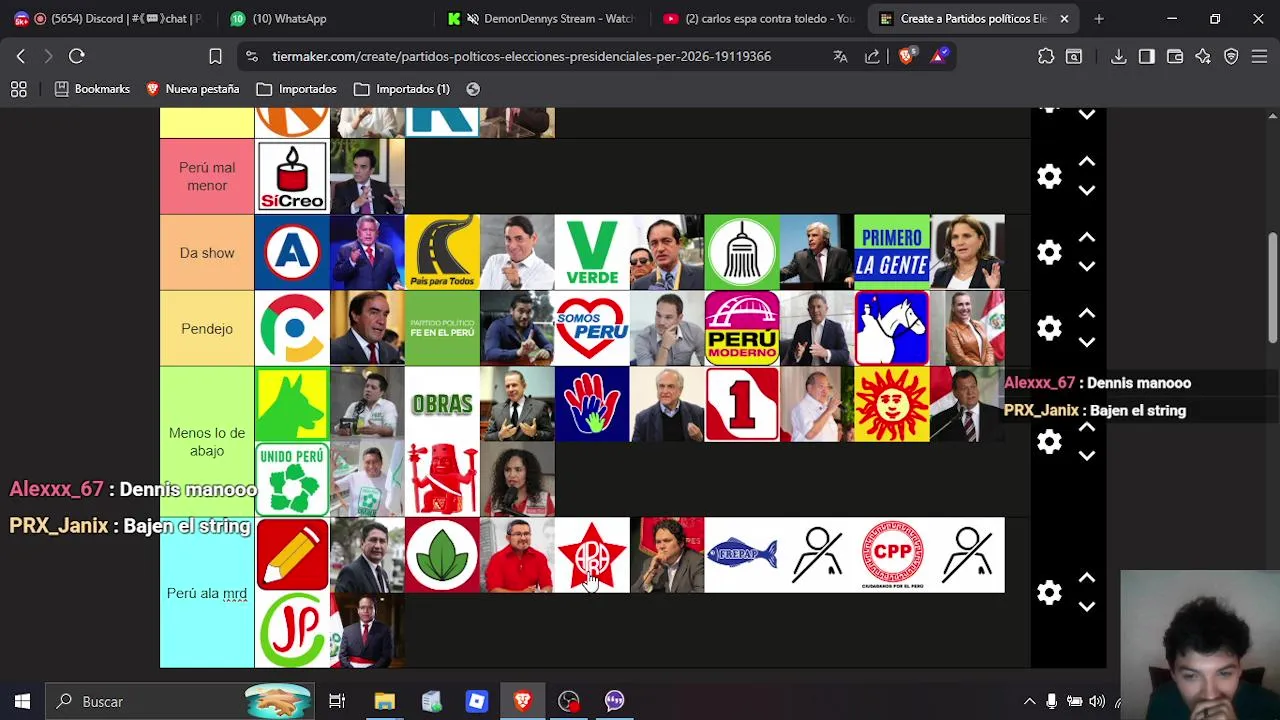1280x720 pixels.
Task: Select the FREPAP fish logo
Action: pos(742,555)
